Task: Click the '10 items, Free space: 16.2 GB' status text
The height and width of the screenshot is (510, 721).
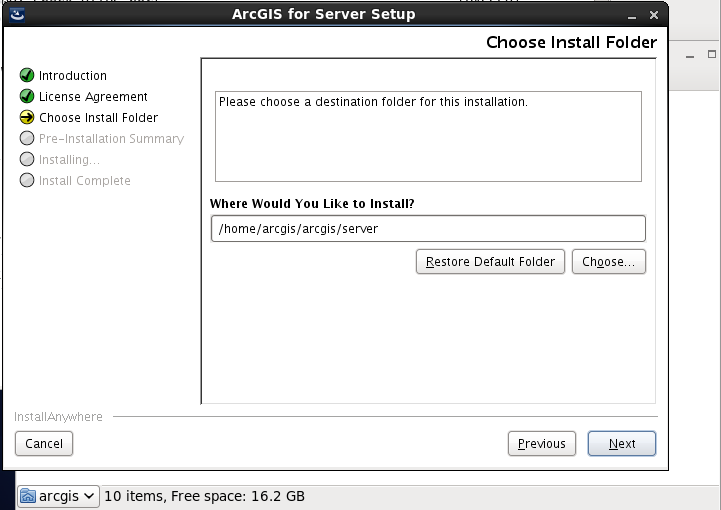Action: click(204, 496)
